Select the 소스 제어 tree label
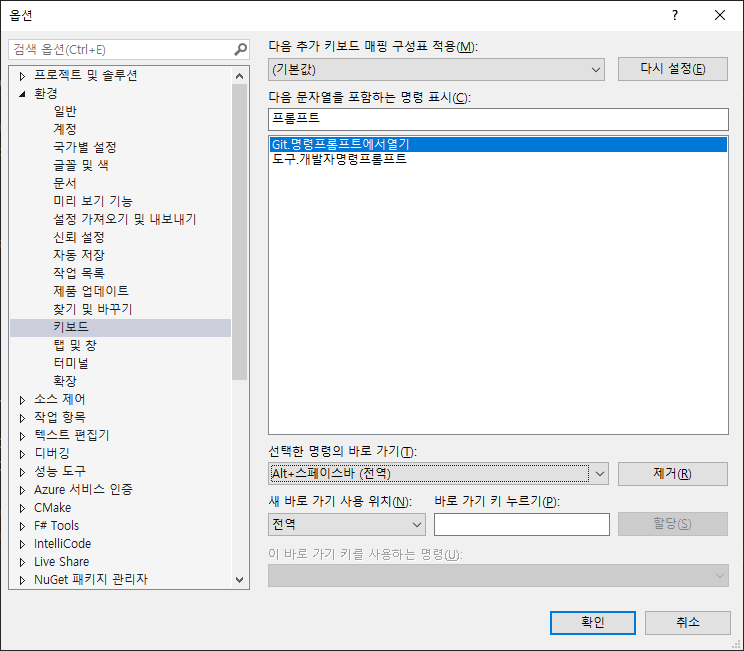This screenshot has height=651, width=744. click(59, 400)
